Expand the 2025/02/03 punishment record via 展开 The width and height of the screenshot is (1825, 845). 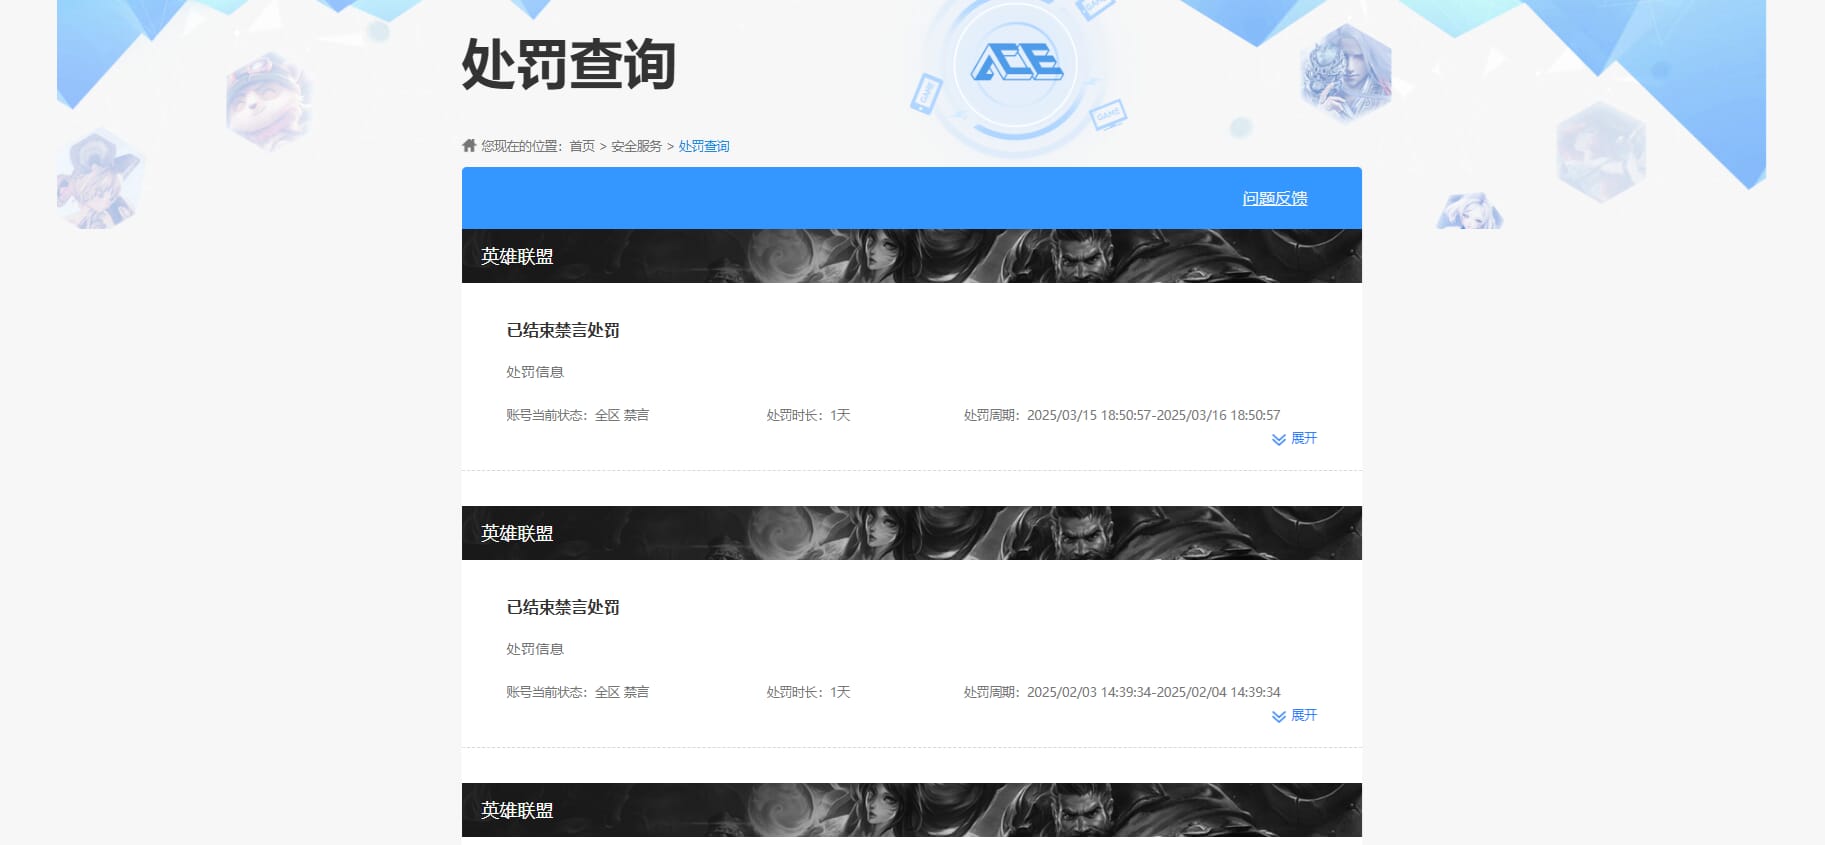pos(1294,715)
